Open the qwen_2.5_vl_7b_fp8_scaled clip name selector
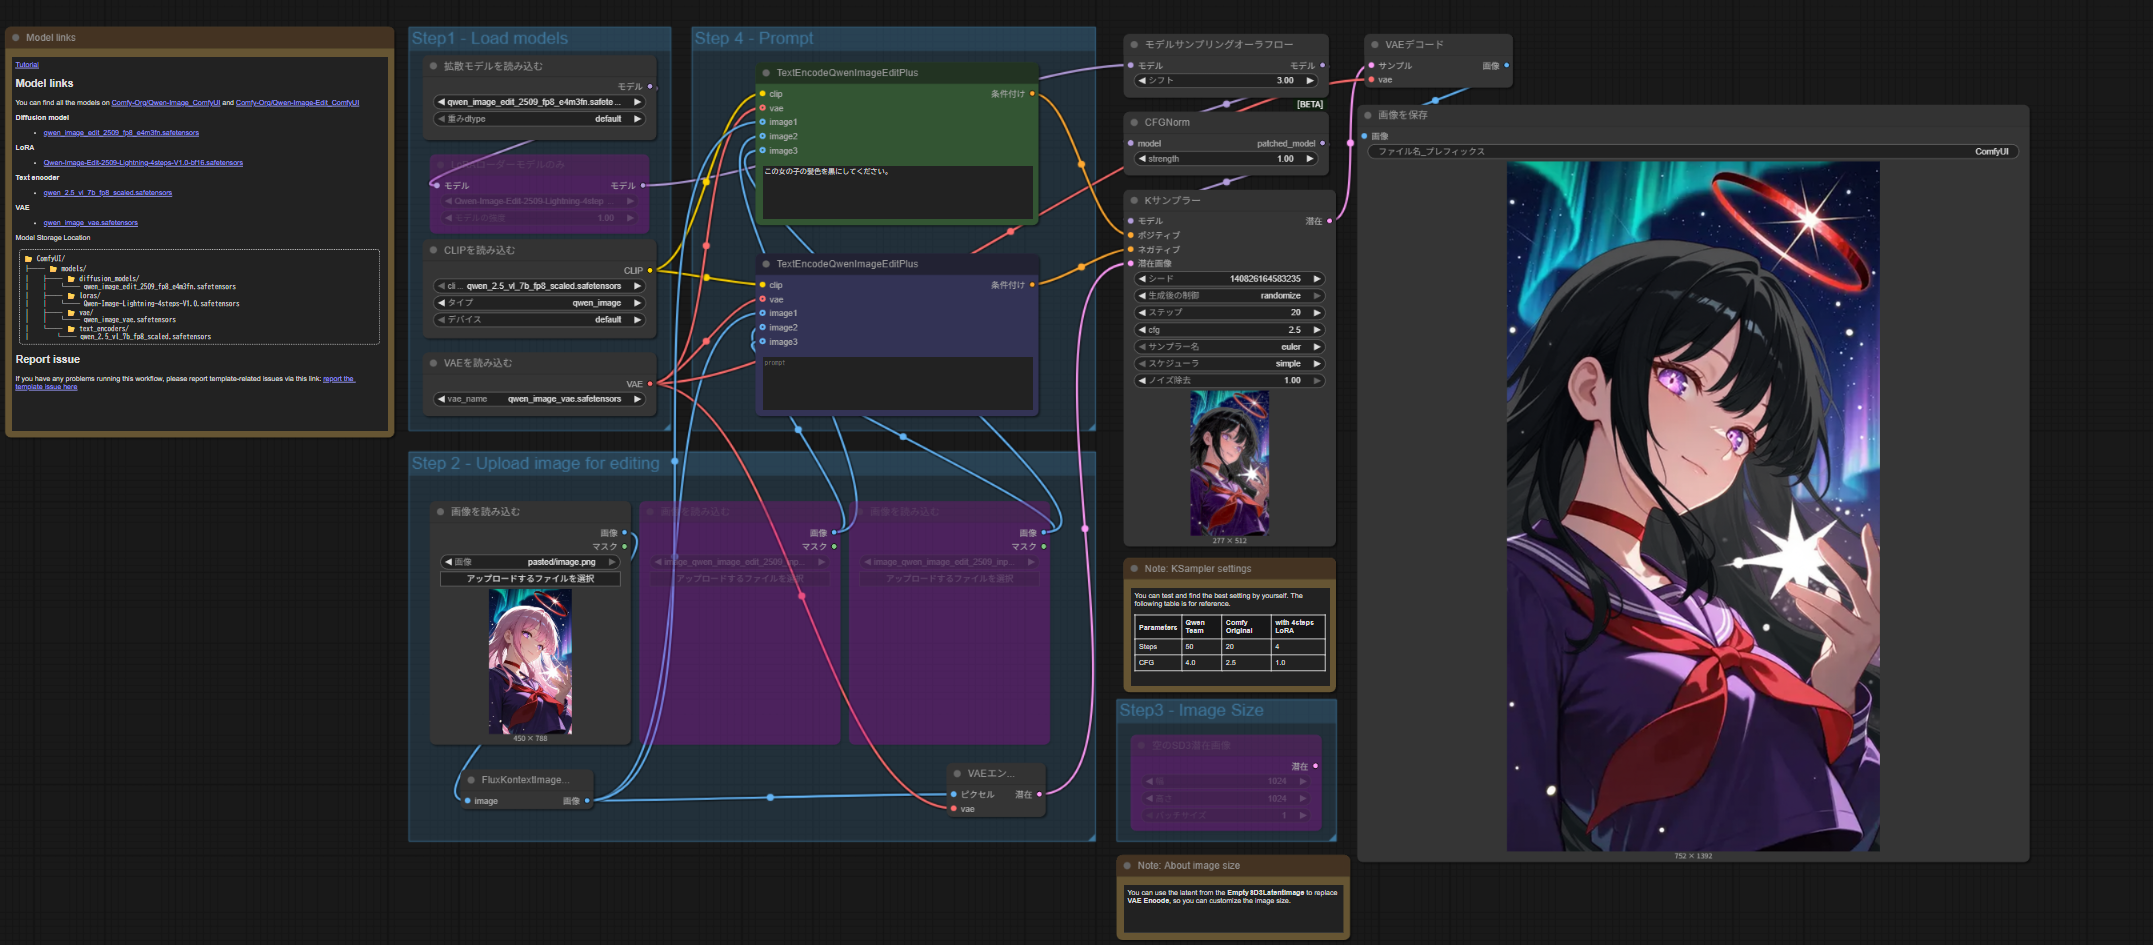 (540, 286)
